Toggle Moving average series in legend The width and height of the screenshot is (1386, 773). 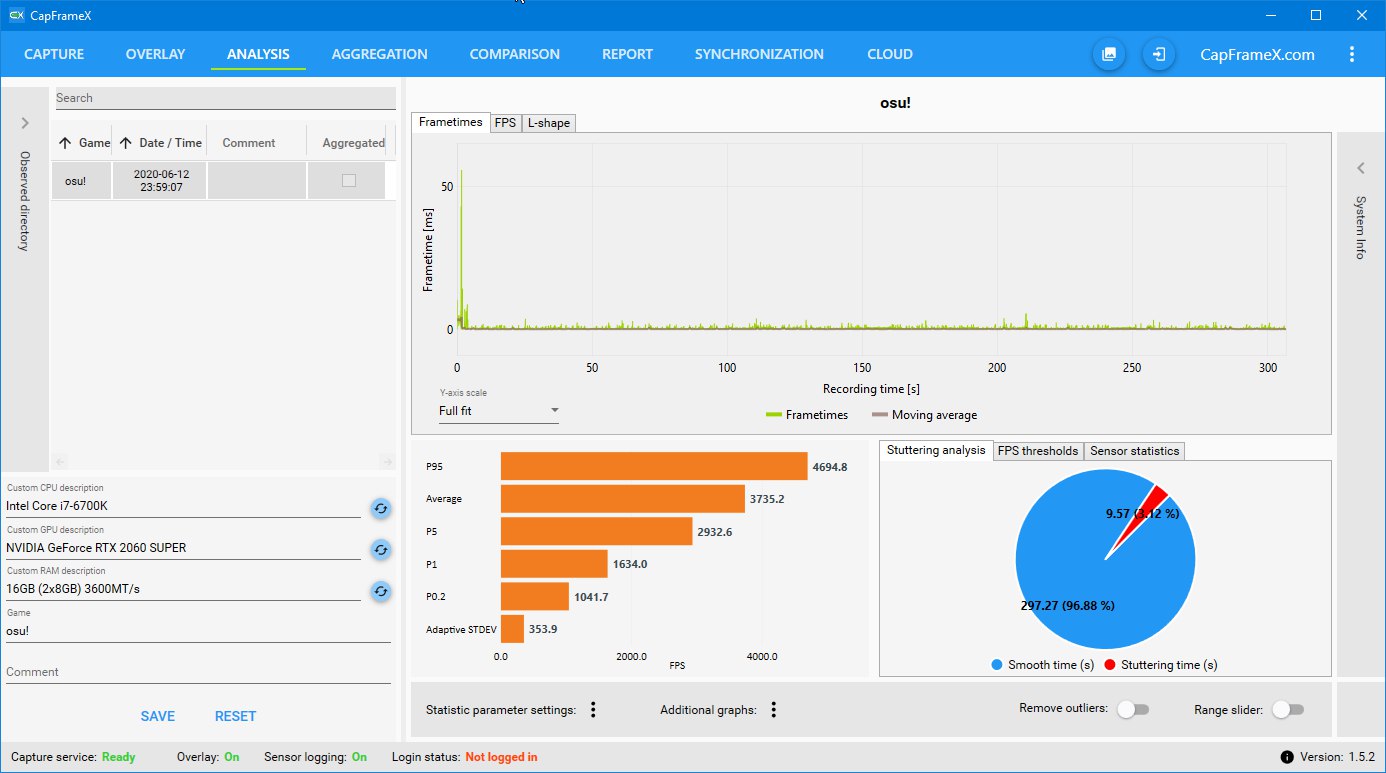click(925, 415)
